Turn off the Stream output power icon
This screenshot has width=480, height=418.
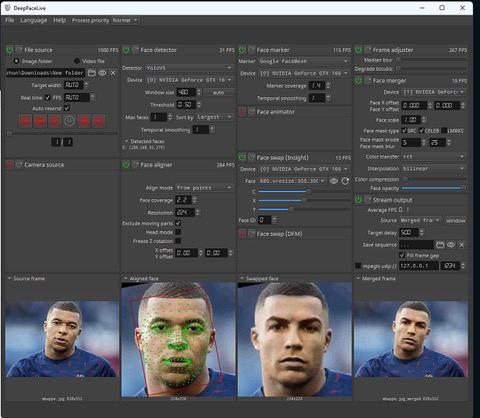coord(358,200)
